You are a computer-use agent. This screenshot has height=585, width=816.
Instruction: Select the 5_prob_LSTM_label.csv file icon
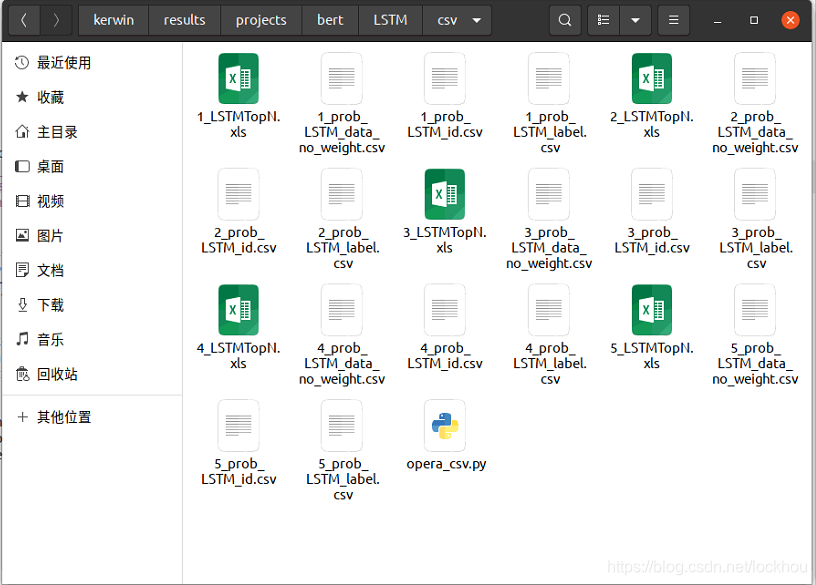click(341, 425)
